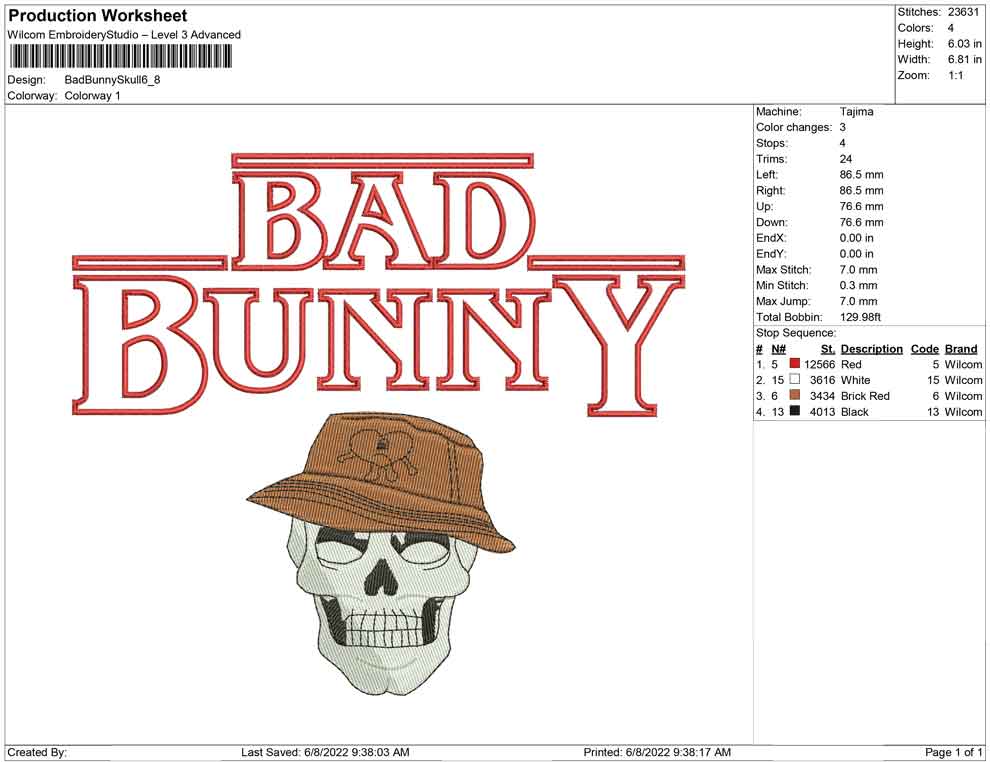The width and height of the screenshot is (990, 762).
Task: Click the 'EndY:' label
Action: tap(771, 254)
